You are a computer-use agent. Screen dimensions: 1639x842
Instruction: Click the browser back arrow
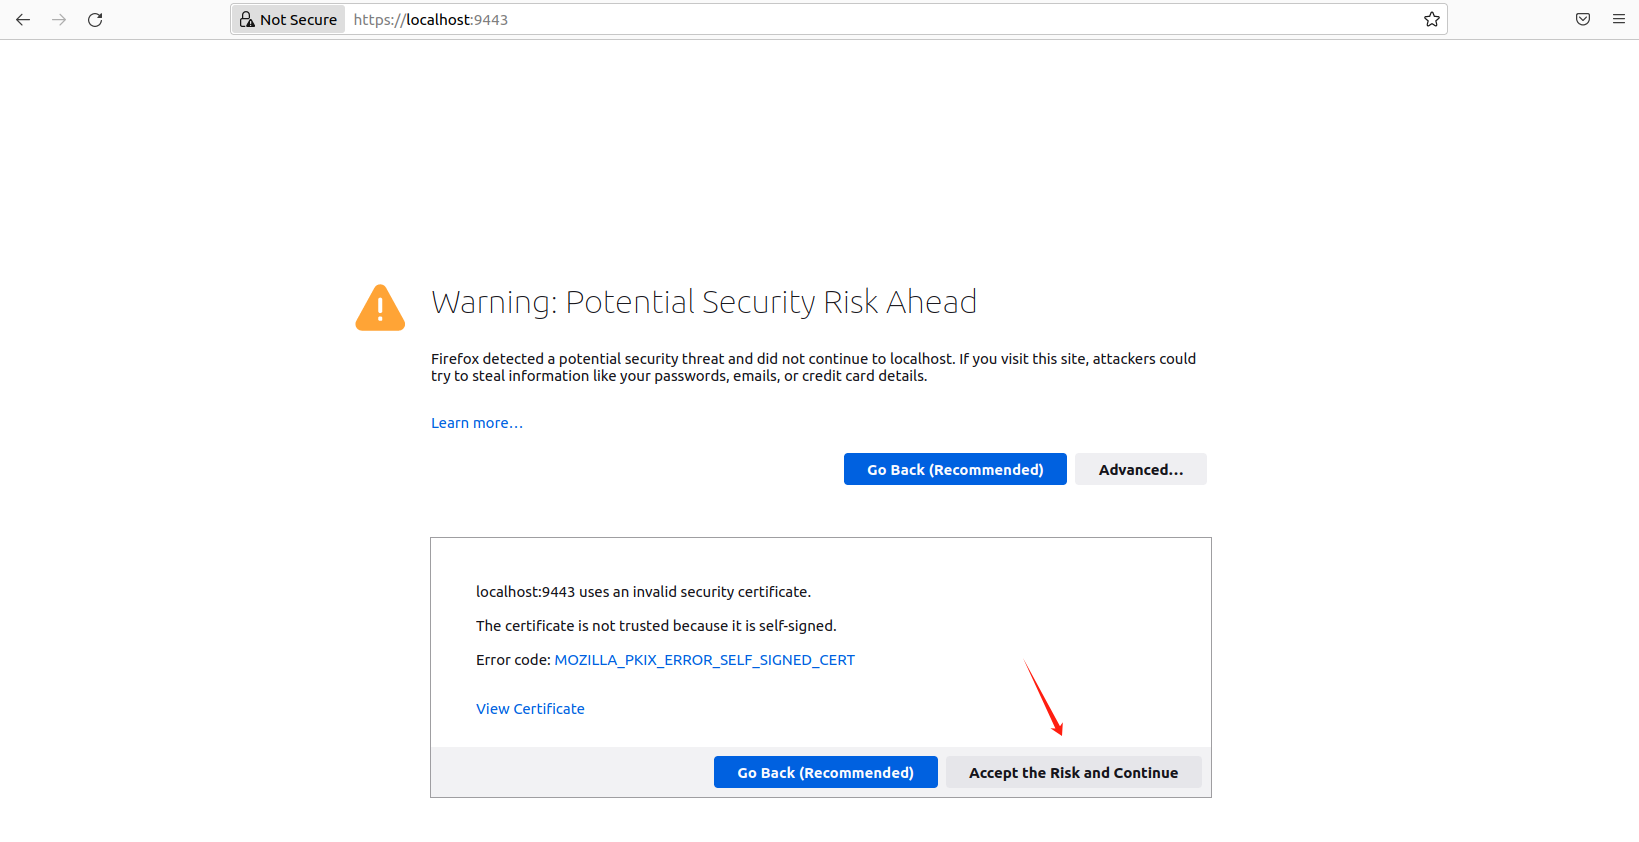click(23, 19)
